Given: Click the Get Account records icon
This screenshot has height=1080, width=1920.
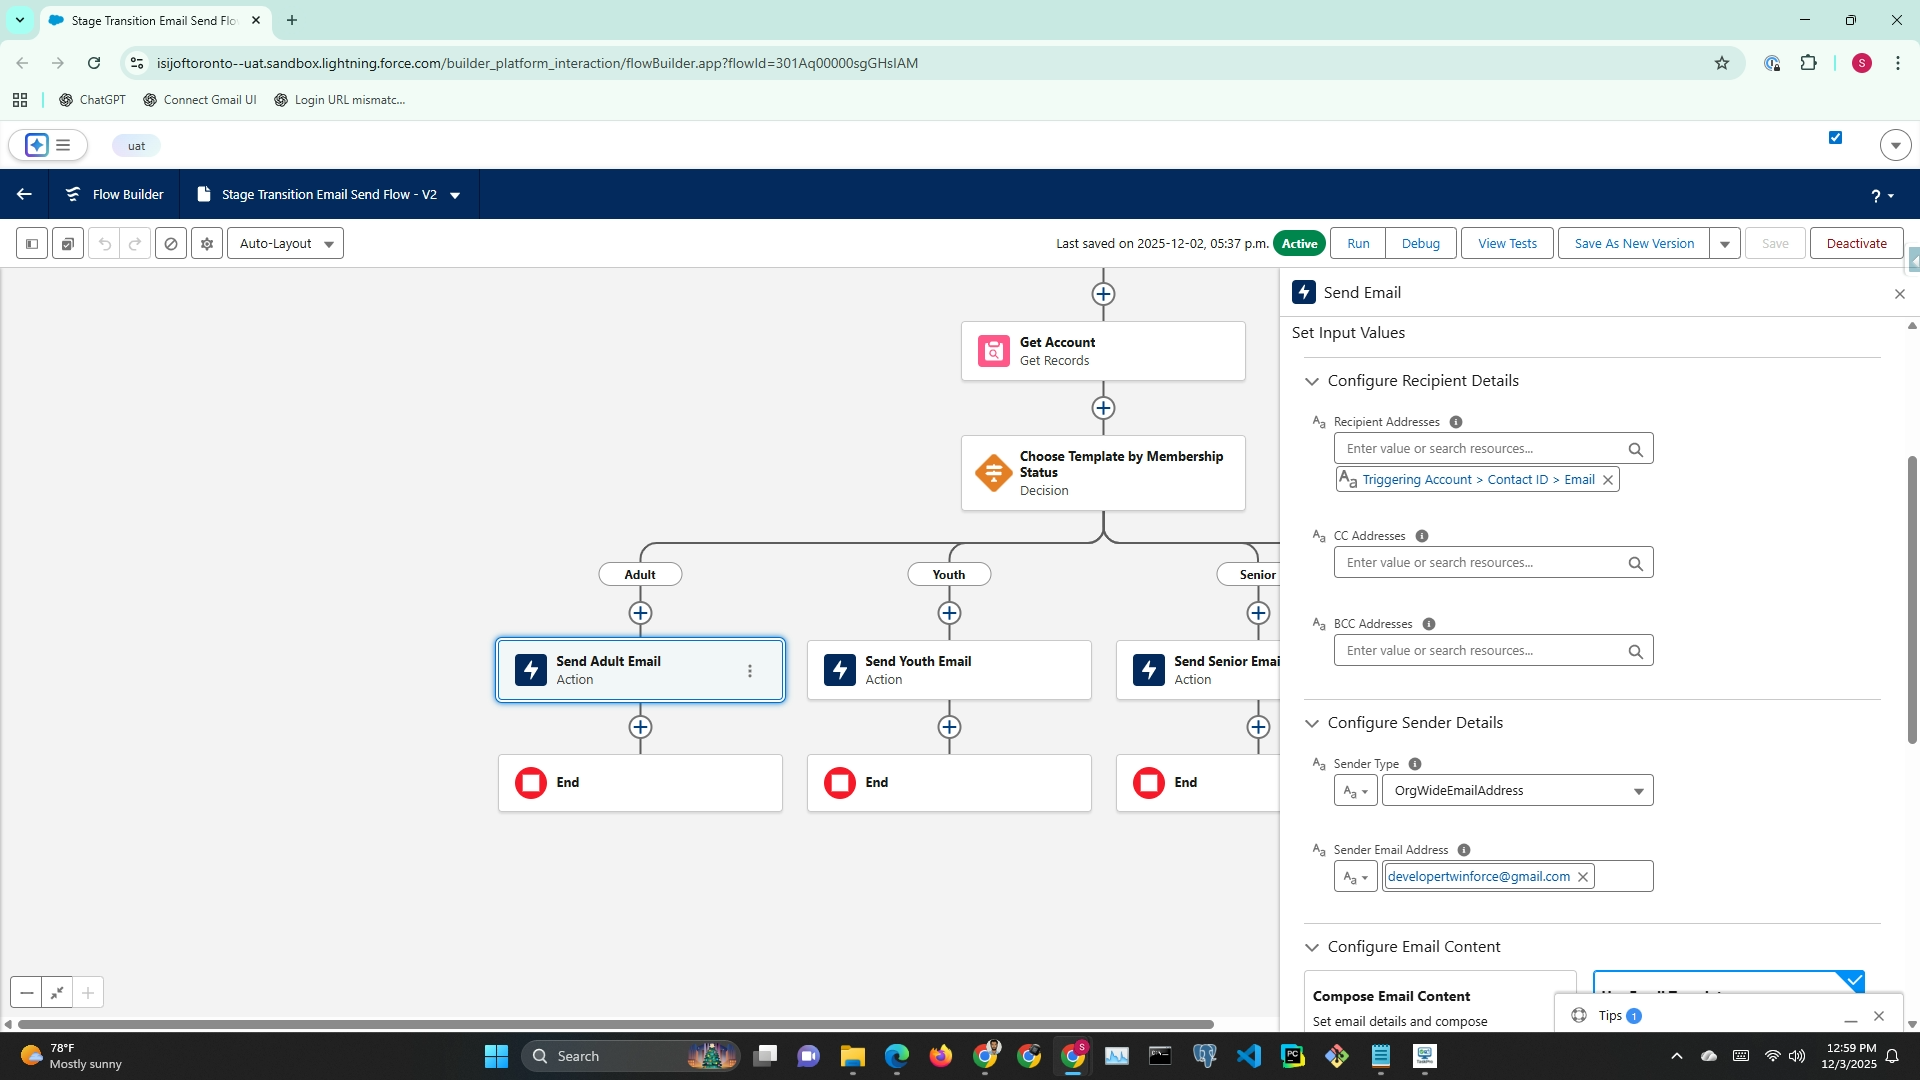Looking at the screenshot, I should coord(993,351).
